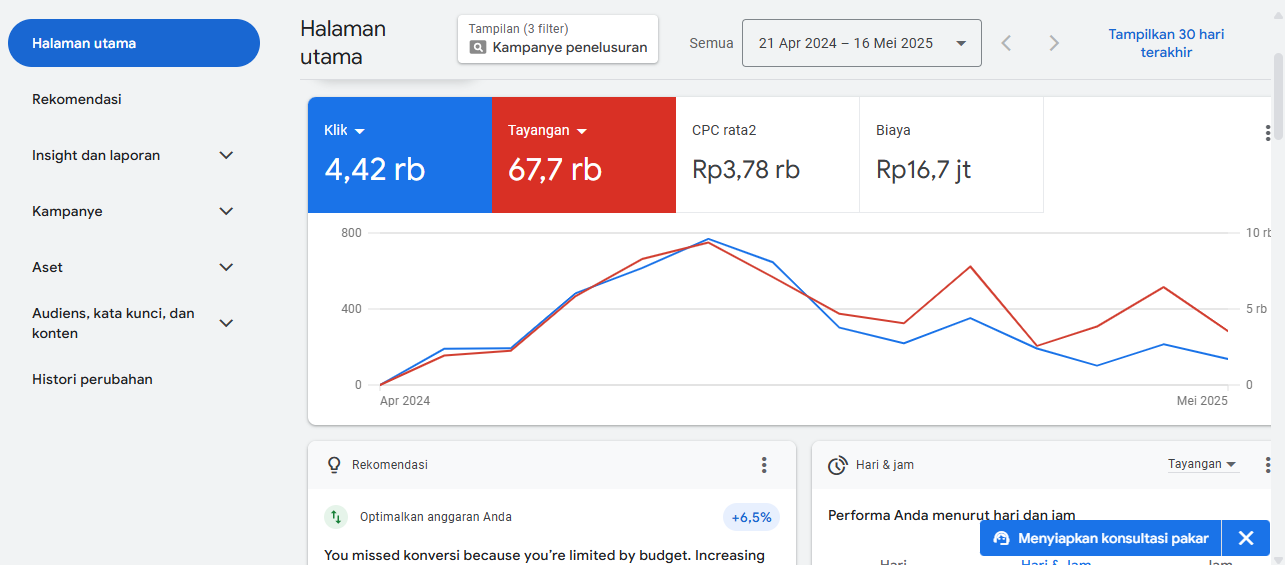The width and height of the screenshot is (1285, 565).
Task: Open Histori perubahan in the sidebar
Action: [92, 380]
